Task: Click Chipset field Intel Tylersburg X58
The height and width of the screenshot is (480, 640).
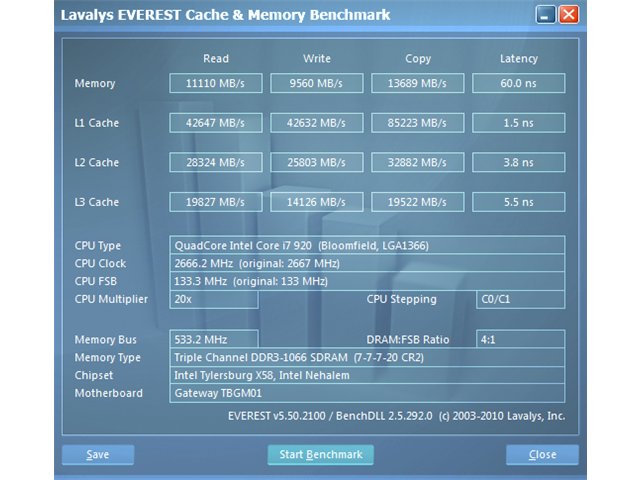Action: [367, 375]
